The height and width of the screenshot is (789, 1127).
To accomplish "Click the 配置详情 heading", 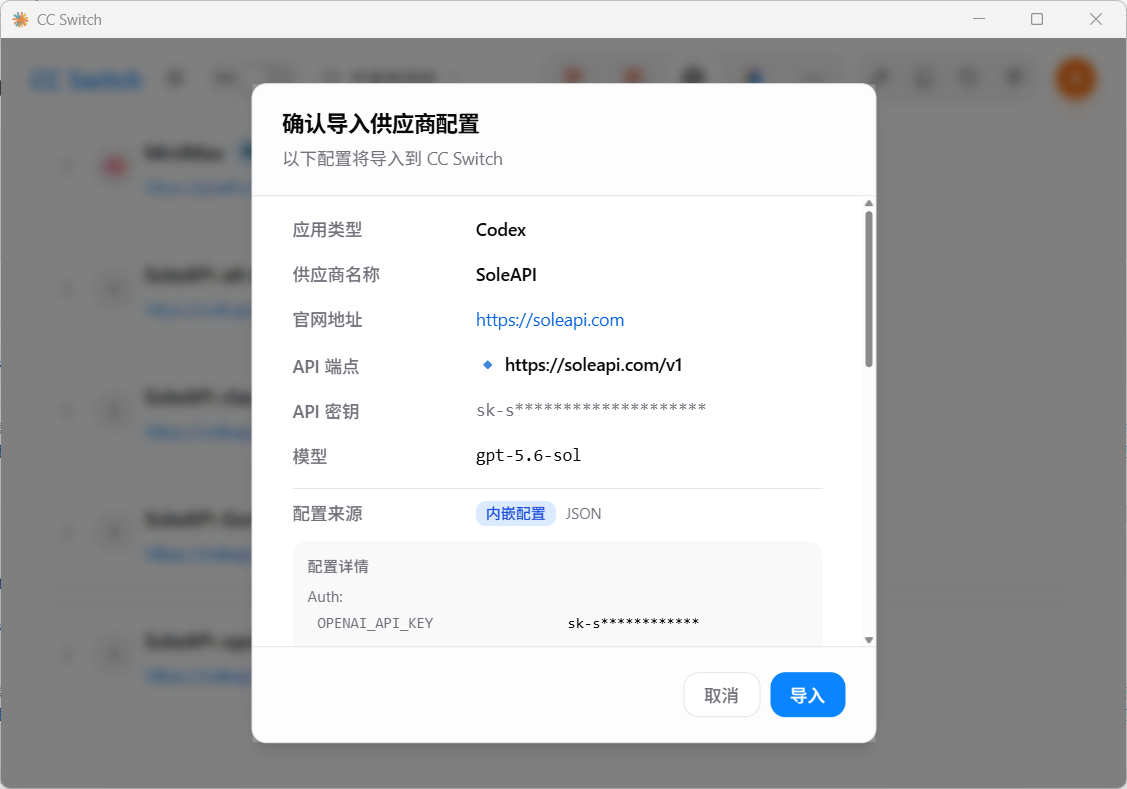I will pos(338,566).
